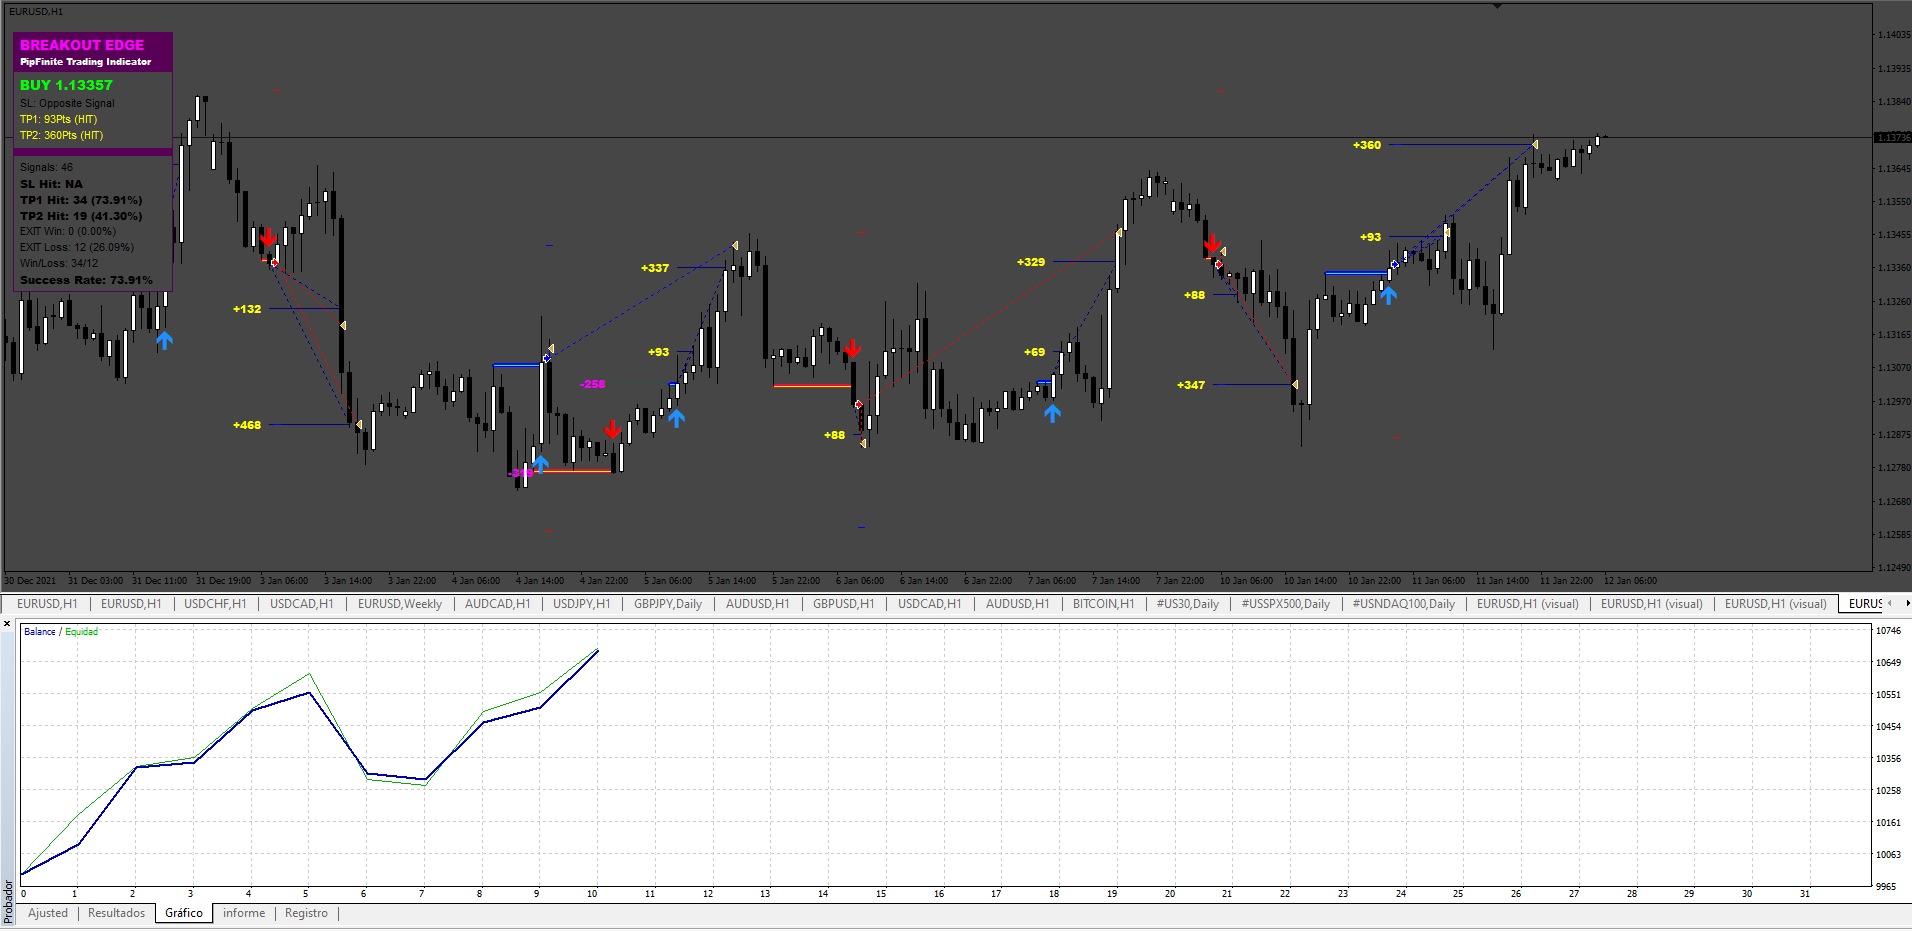This screenshot has height=931, width=1912.
Task: Click the current price tag 1.13738
Action: (1891, 137)
